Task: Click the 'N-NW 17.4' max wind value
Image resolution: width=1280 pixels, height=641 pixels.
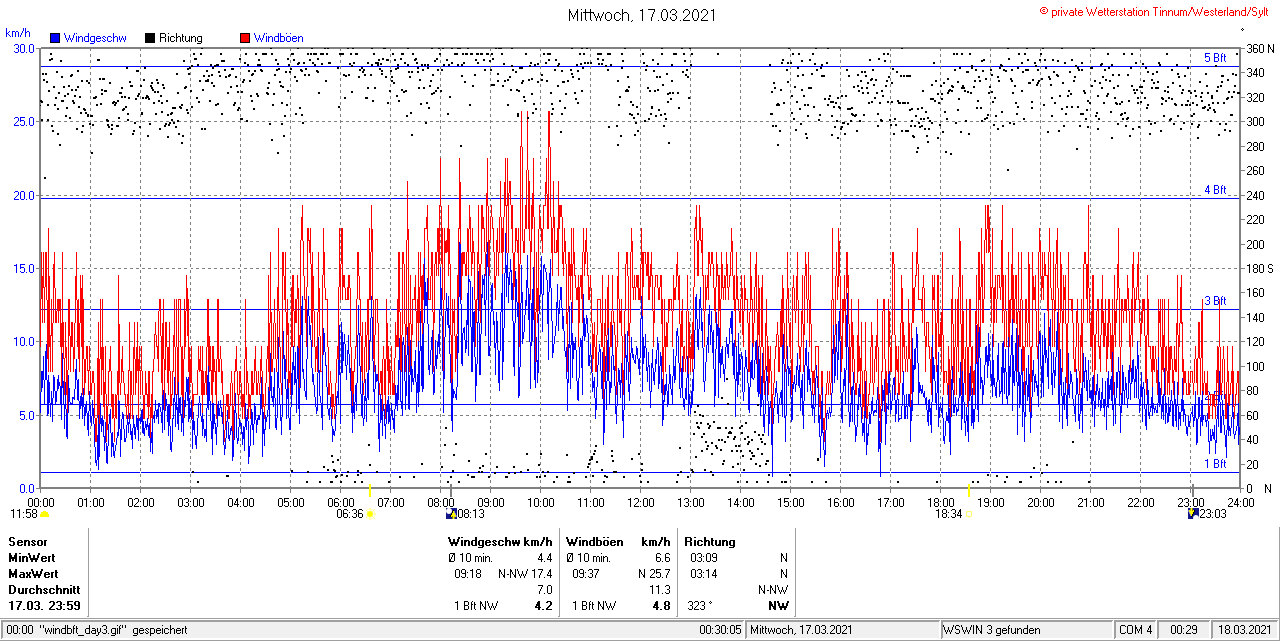Action: tap(526, 574)
